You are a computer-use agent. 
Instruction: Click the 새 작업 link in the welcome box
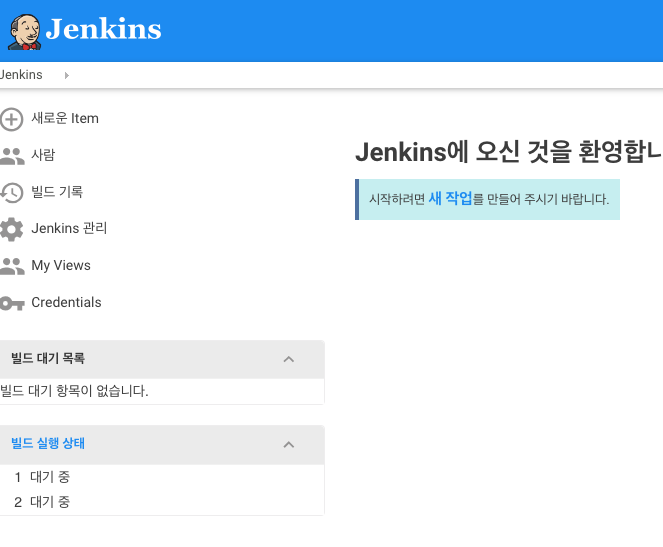pos(450,198)
